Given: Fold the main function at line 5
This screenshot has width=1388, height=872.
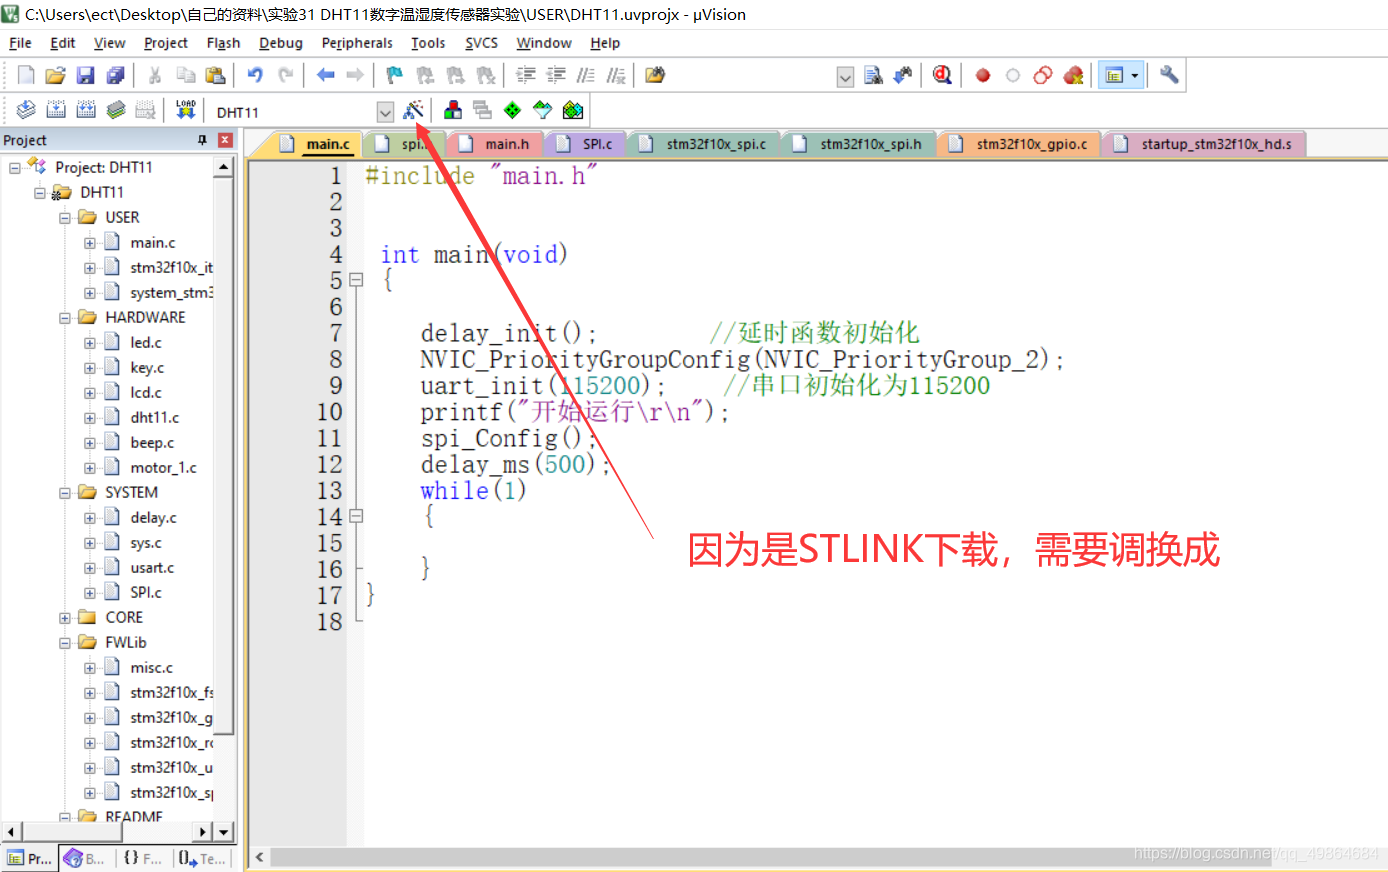Looking at the screenshot, I should click(356, 280).
